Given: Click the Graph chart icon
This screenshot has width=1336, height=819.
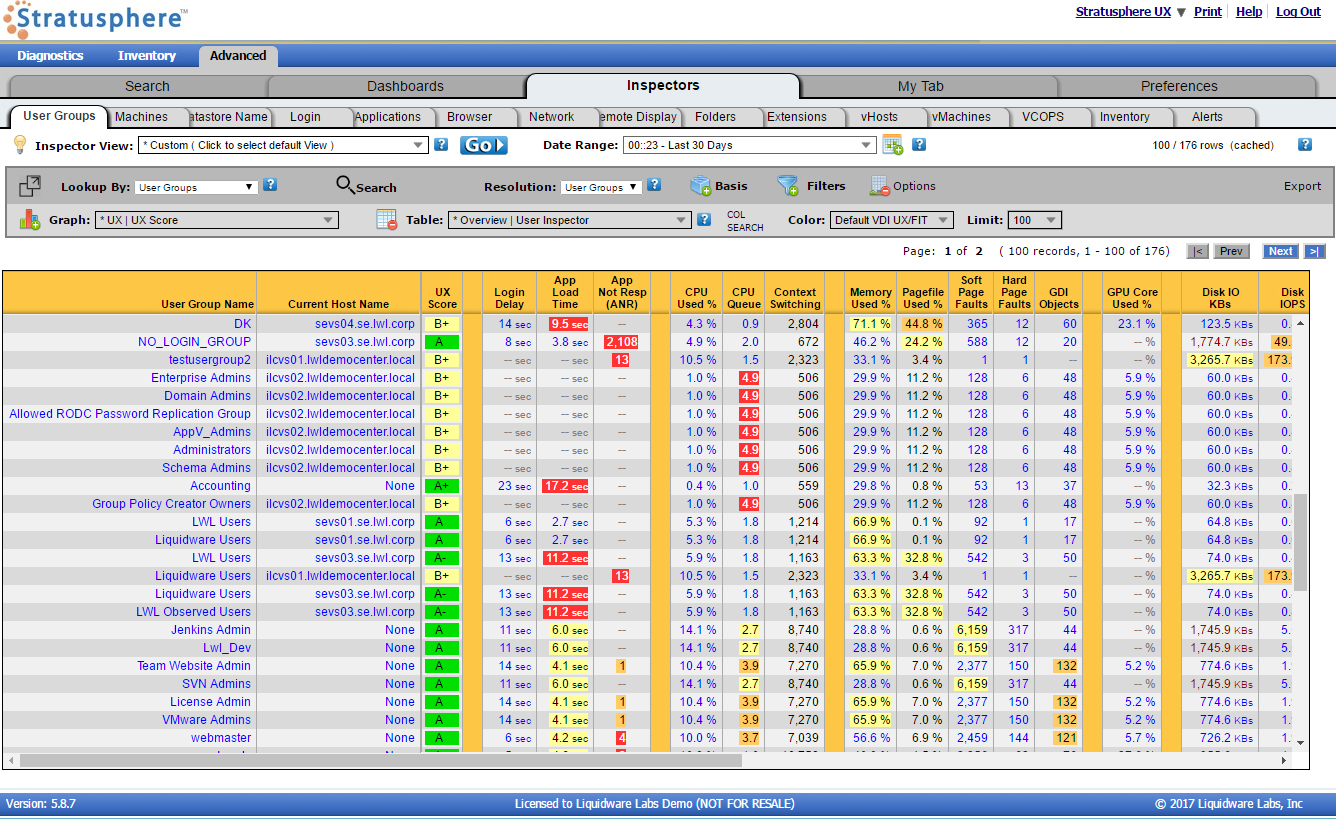Looking at the screenshot, I should point(30,220).
